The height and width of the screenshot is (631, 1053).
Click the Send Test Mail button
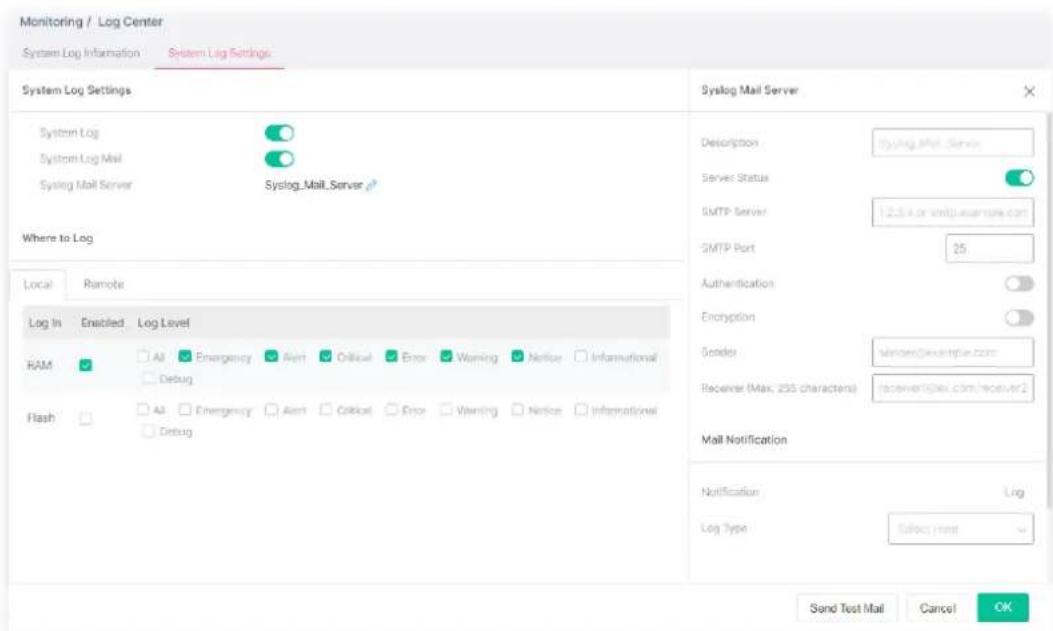pyautogui.click(x=846, y=608)
